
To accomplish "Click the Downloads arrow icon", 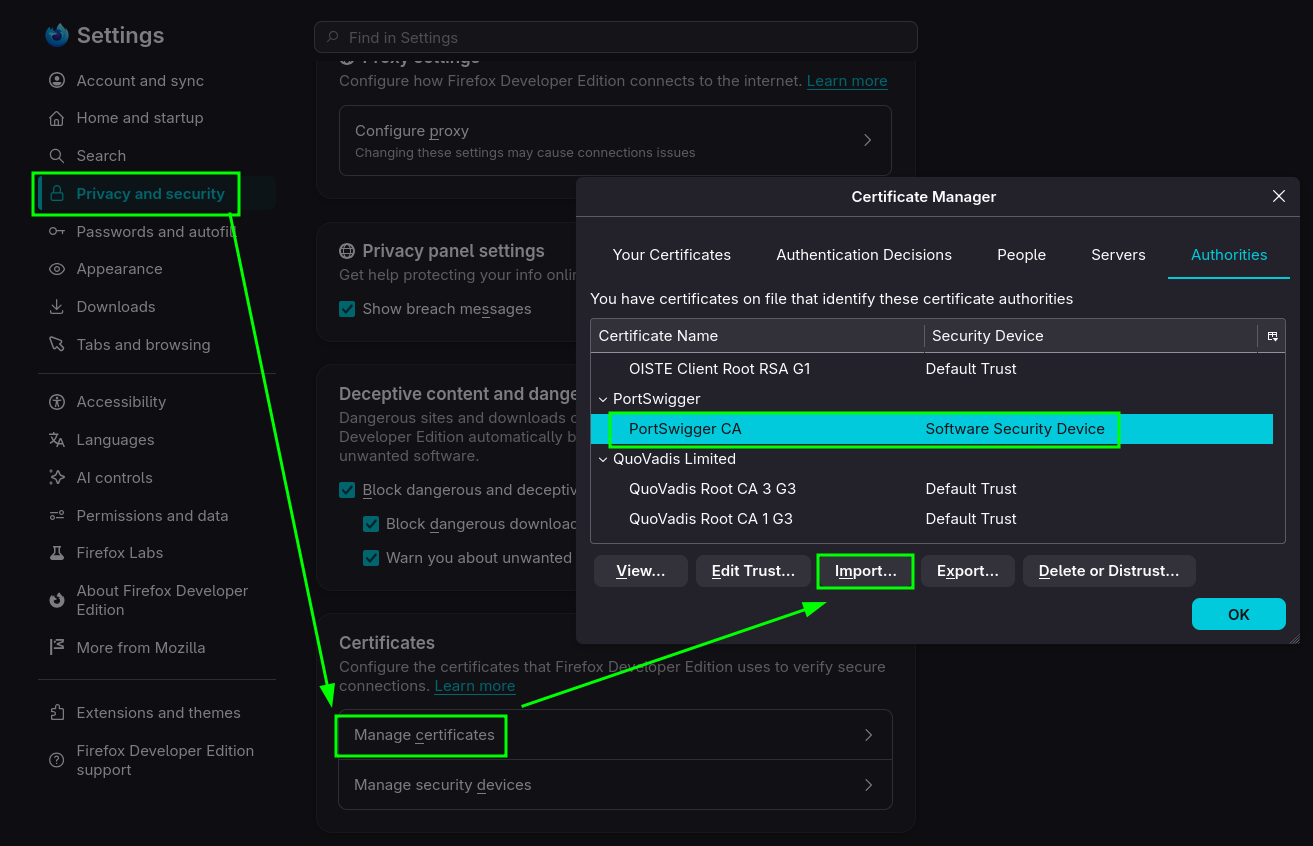I will (x=57, y=307).
